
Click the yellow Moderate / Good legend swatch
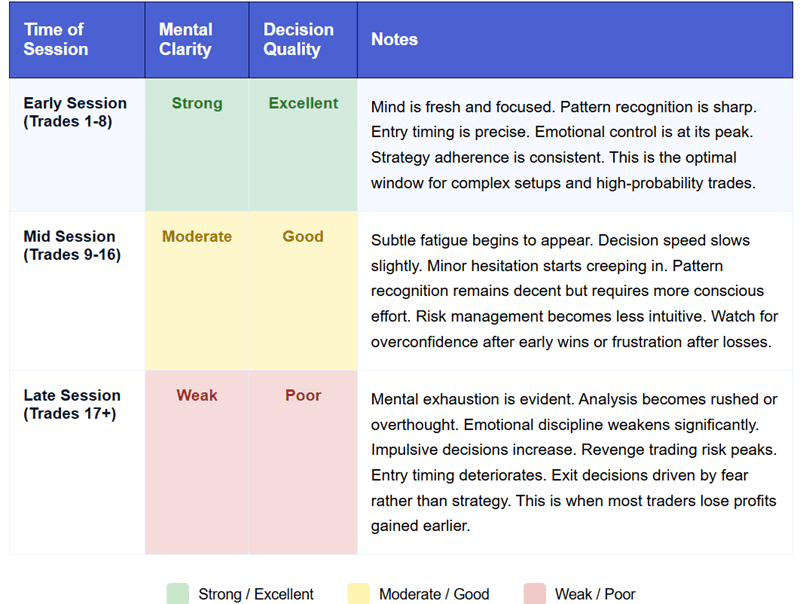[x=358, y=594]
